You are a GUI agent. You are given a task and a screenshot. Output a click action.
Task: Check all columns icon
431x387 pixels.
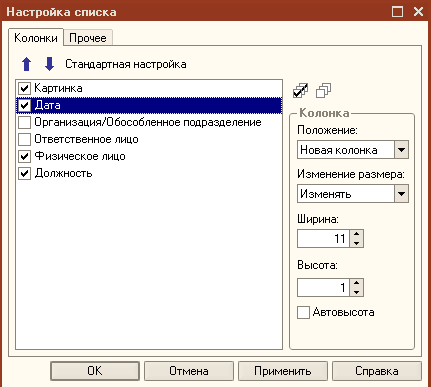[x=300, y=91]
